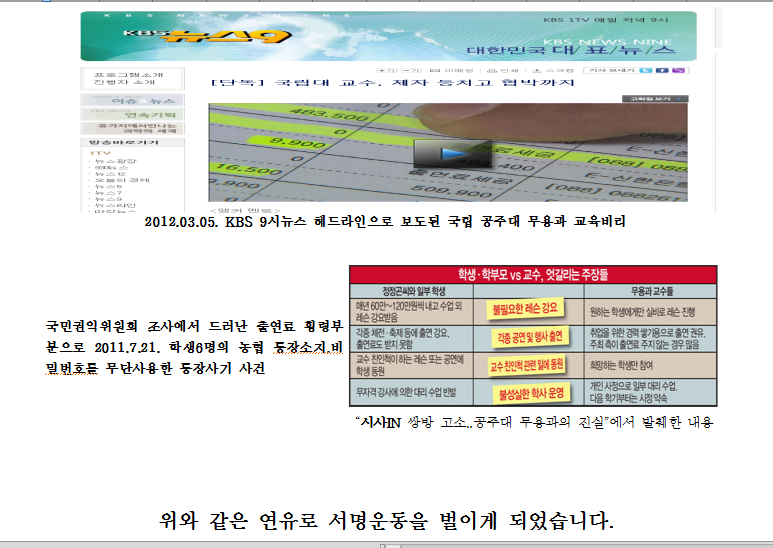Open the 뉴스9 link in the sidebar list
Image resolution: width=773 pixels, height=548 pixels.
coord(108,199)
